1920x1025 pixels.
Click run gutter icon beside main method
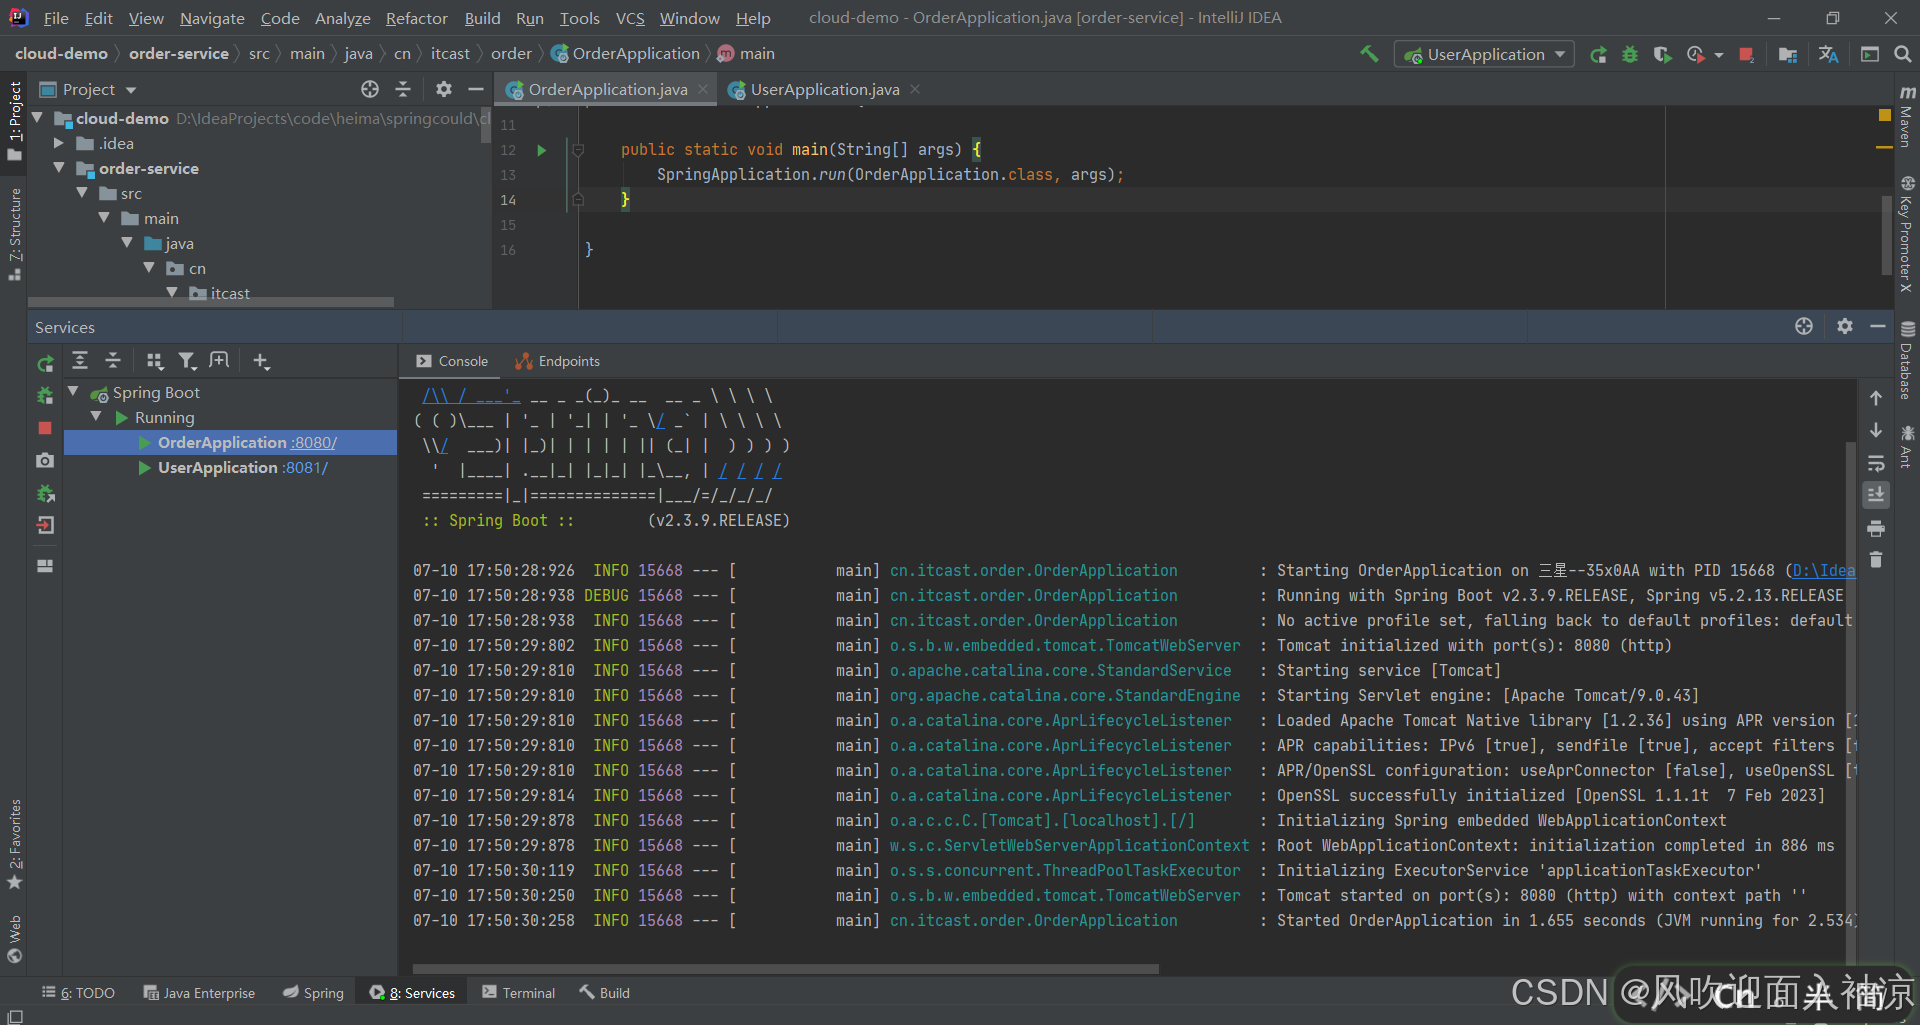(541, 150)
